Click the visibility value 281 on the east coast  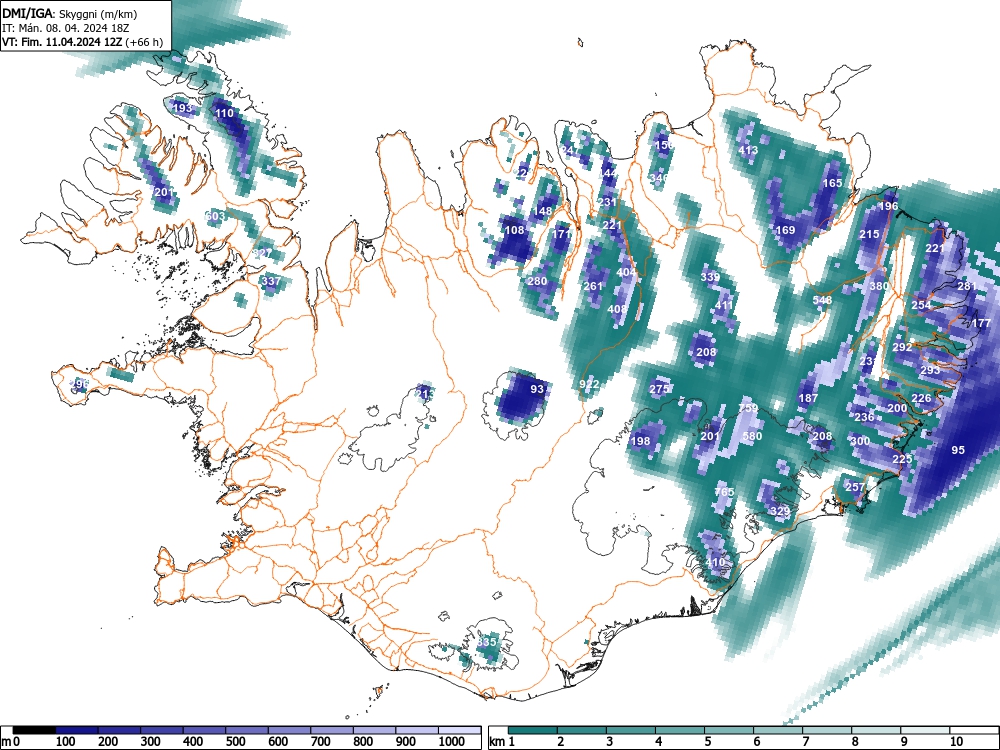point(967,286)
